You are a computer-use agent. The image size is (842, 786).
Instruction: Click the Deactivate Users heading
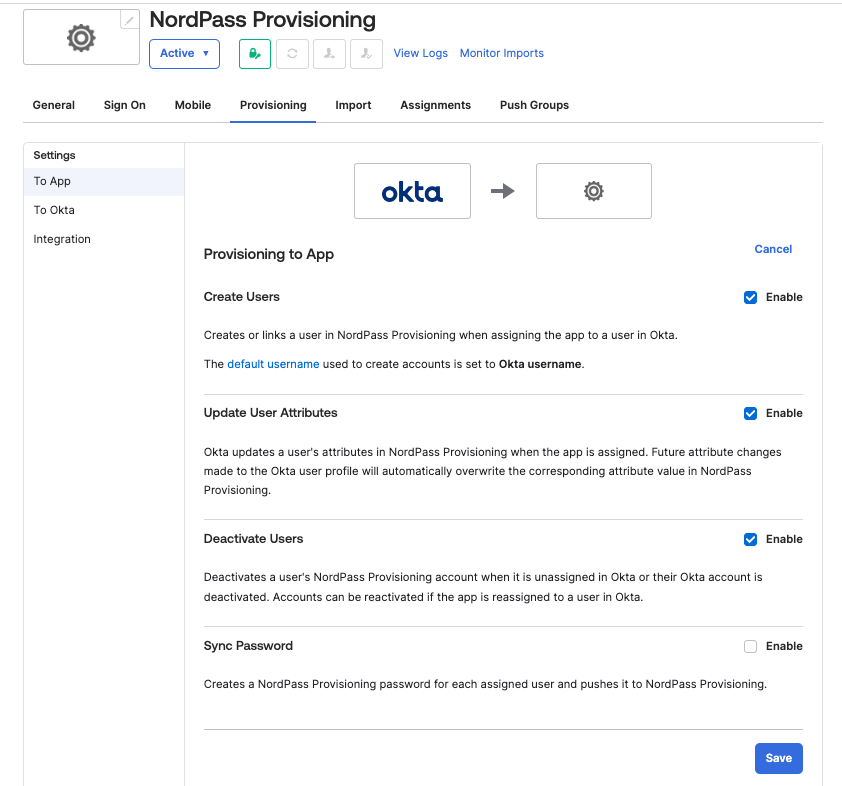click(253, 539)
